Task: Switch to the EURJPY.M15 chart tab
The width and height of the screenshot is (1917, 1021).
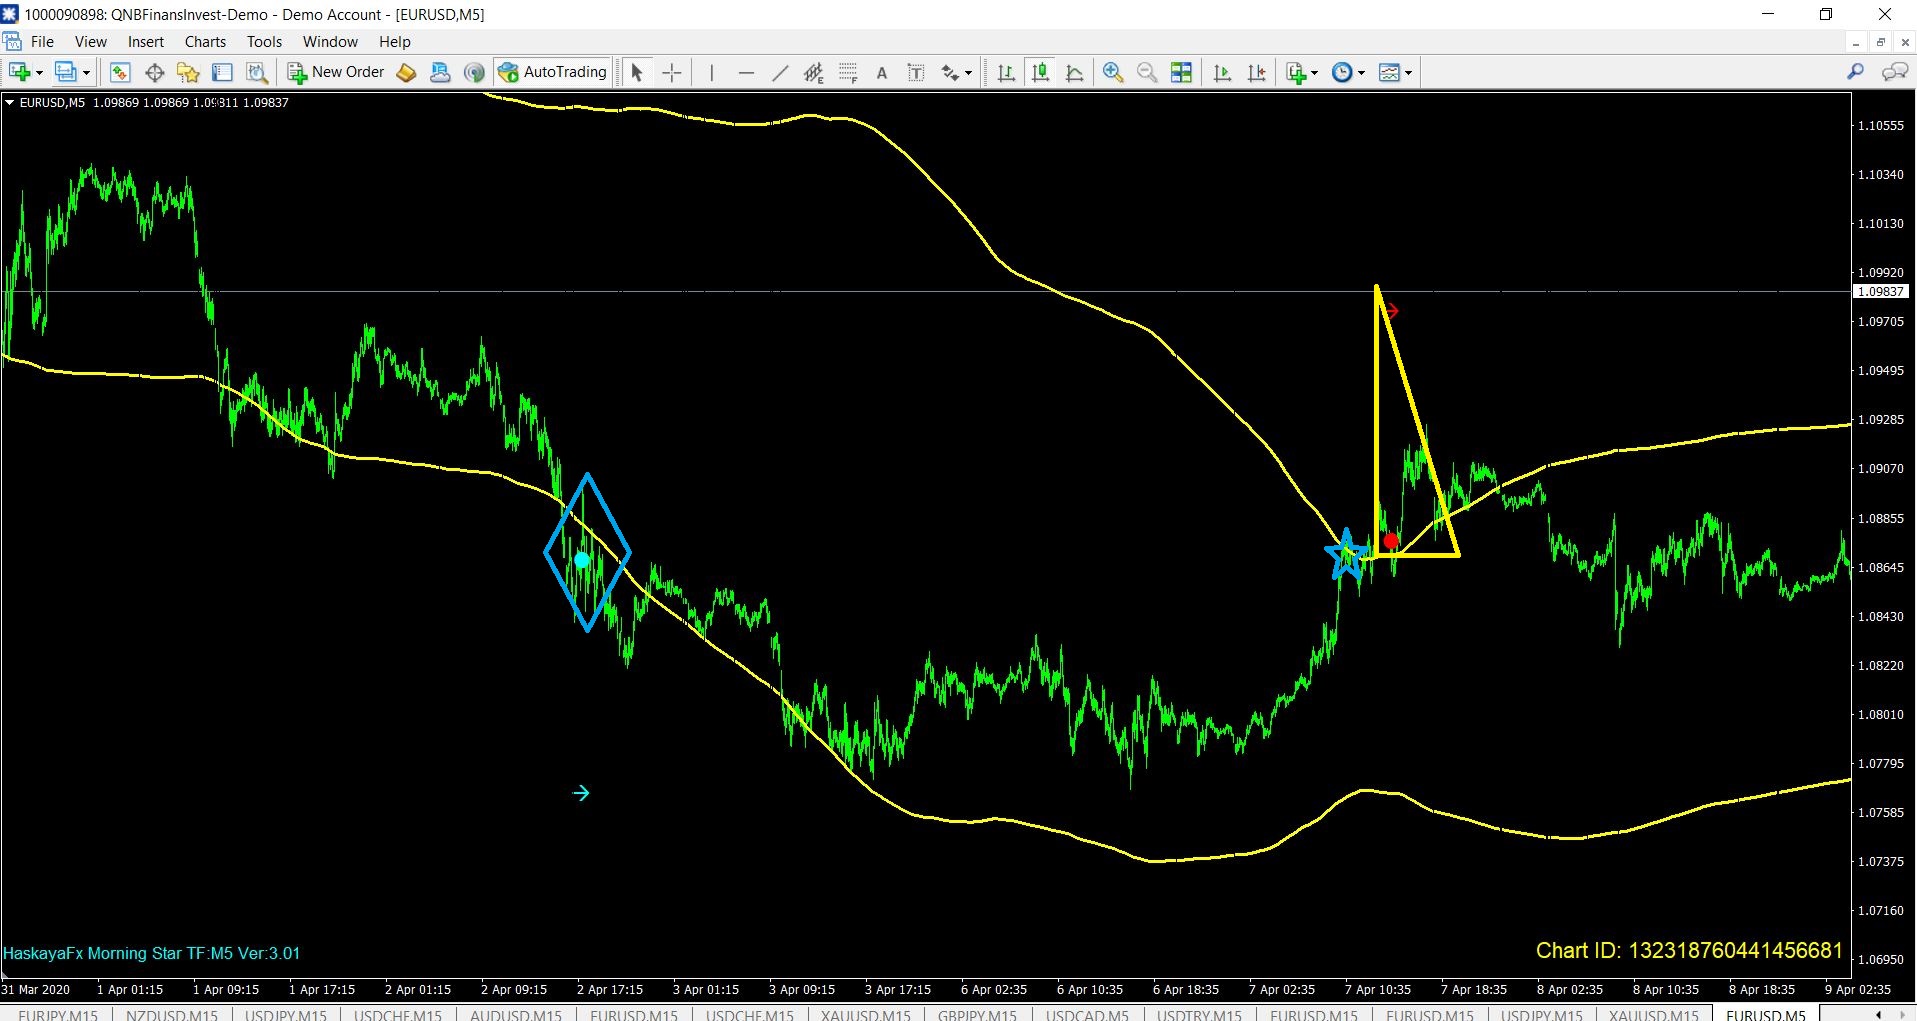Action: pos(58,1014)
